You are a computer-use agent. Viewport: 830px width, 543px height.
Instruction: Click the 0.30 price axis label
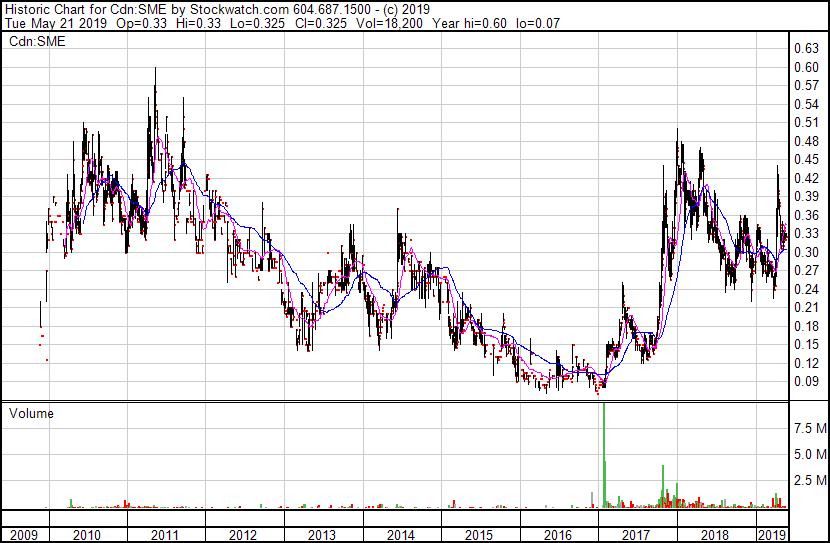coord(806,252)
